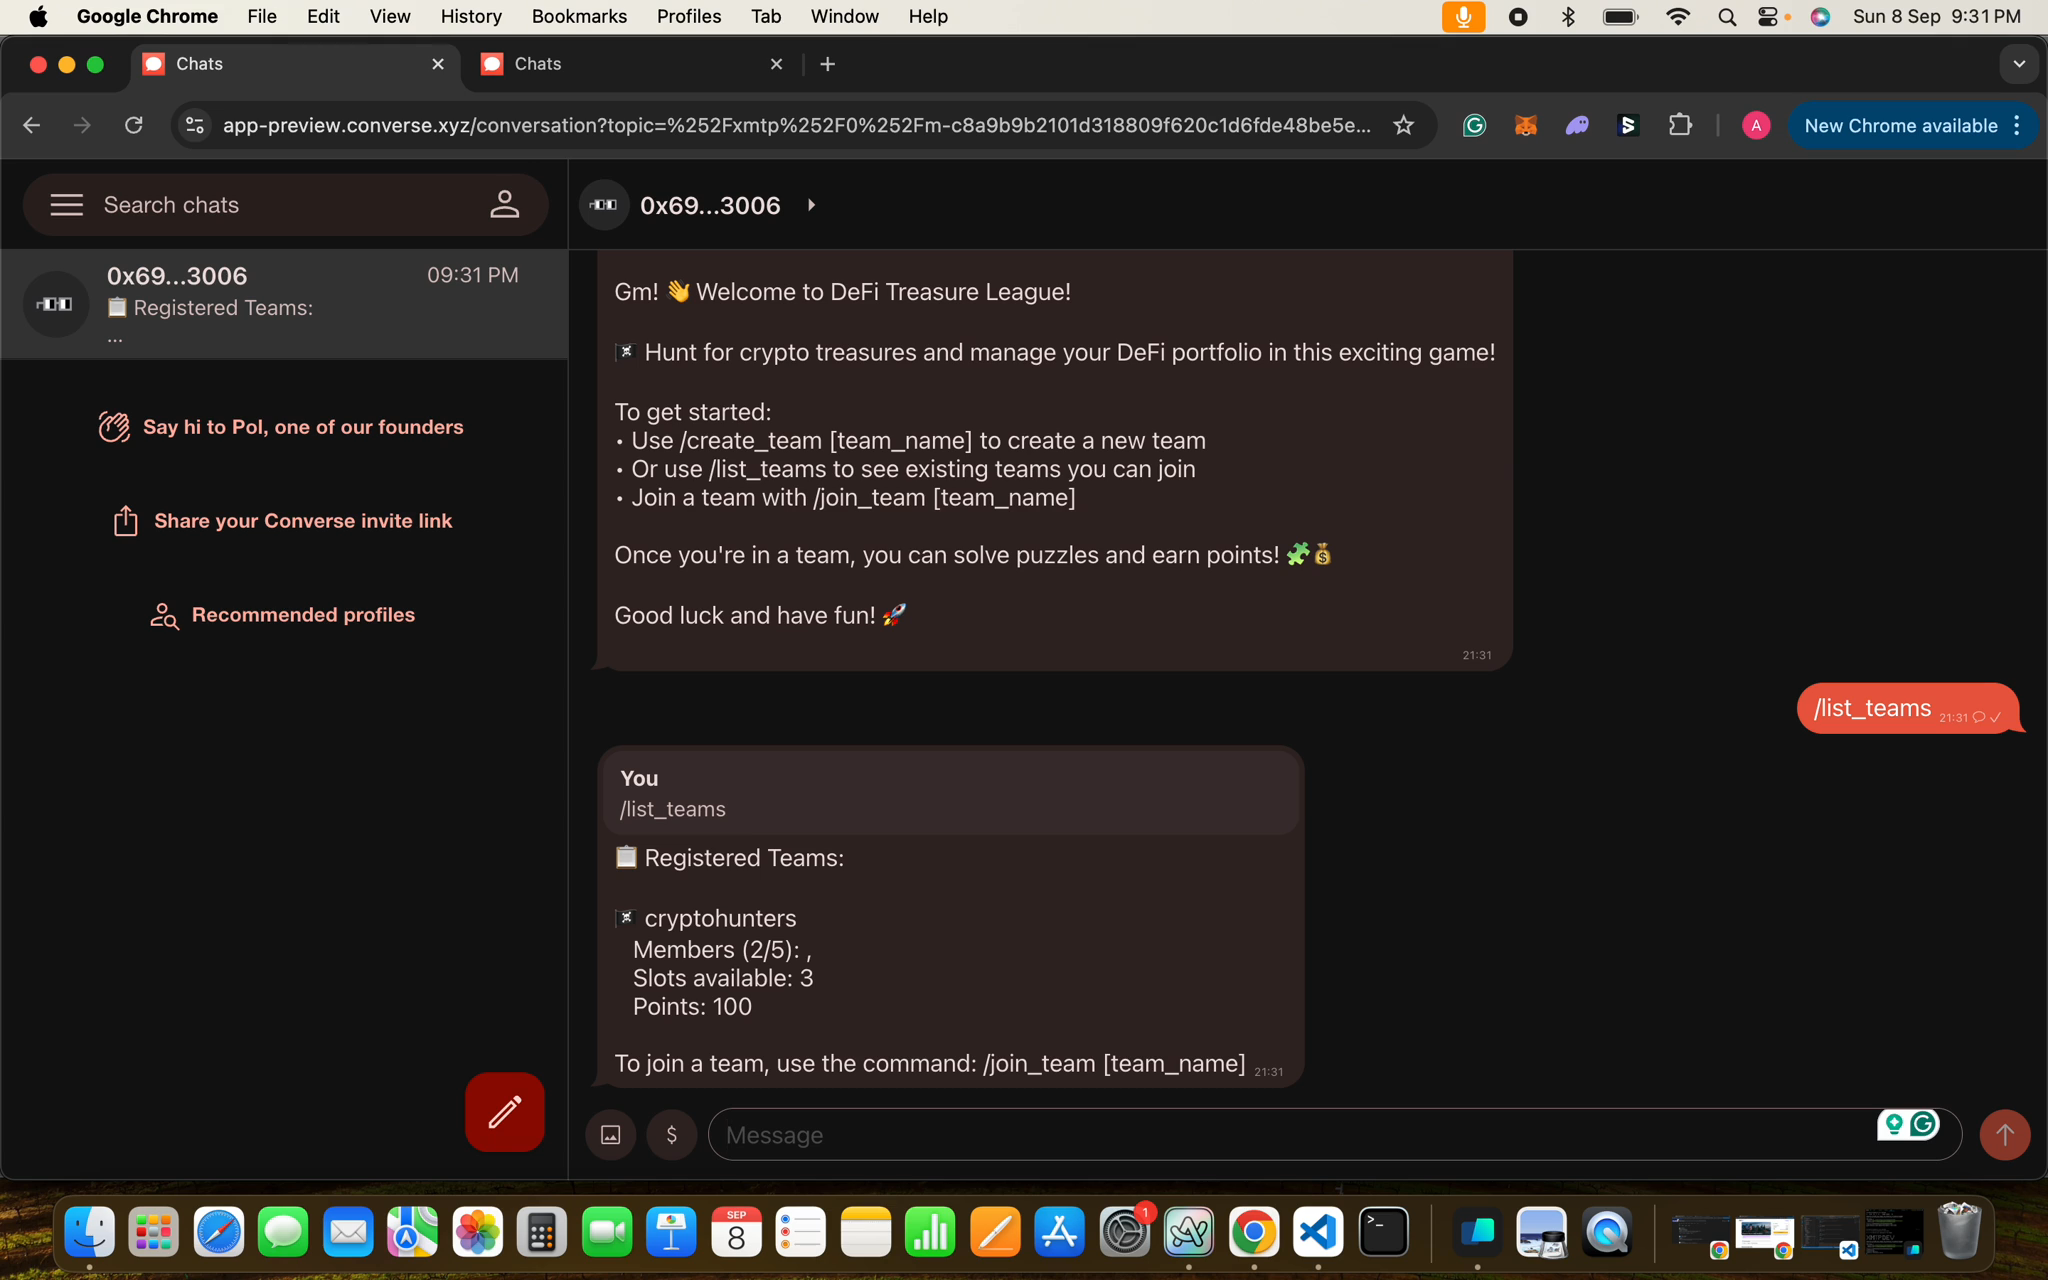This screenshot has width=2048, height=1280.
Task: Open the hamburger menu in the chat sidebar
Action: [x=67, y=205]
